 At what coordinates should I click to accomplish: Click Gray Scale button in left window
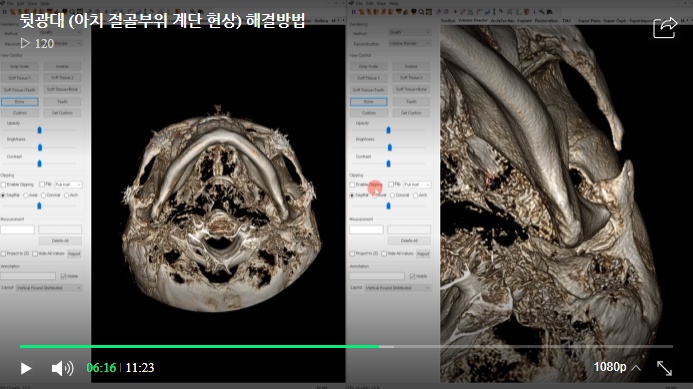(19, 66)
